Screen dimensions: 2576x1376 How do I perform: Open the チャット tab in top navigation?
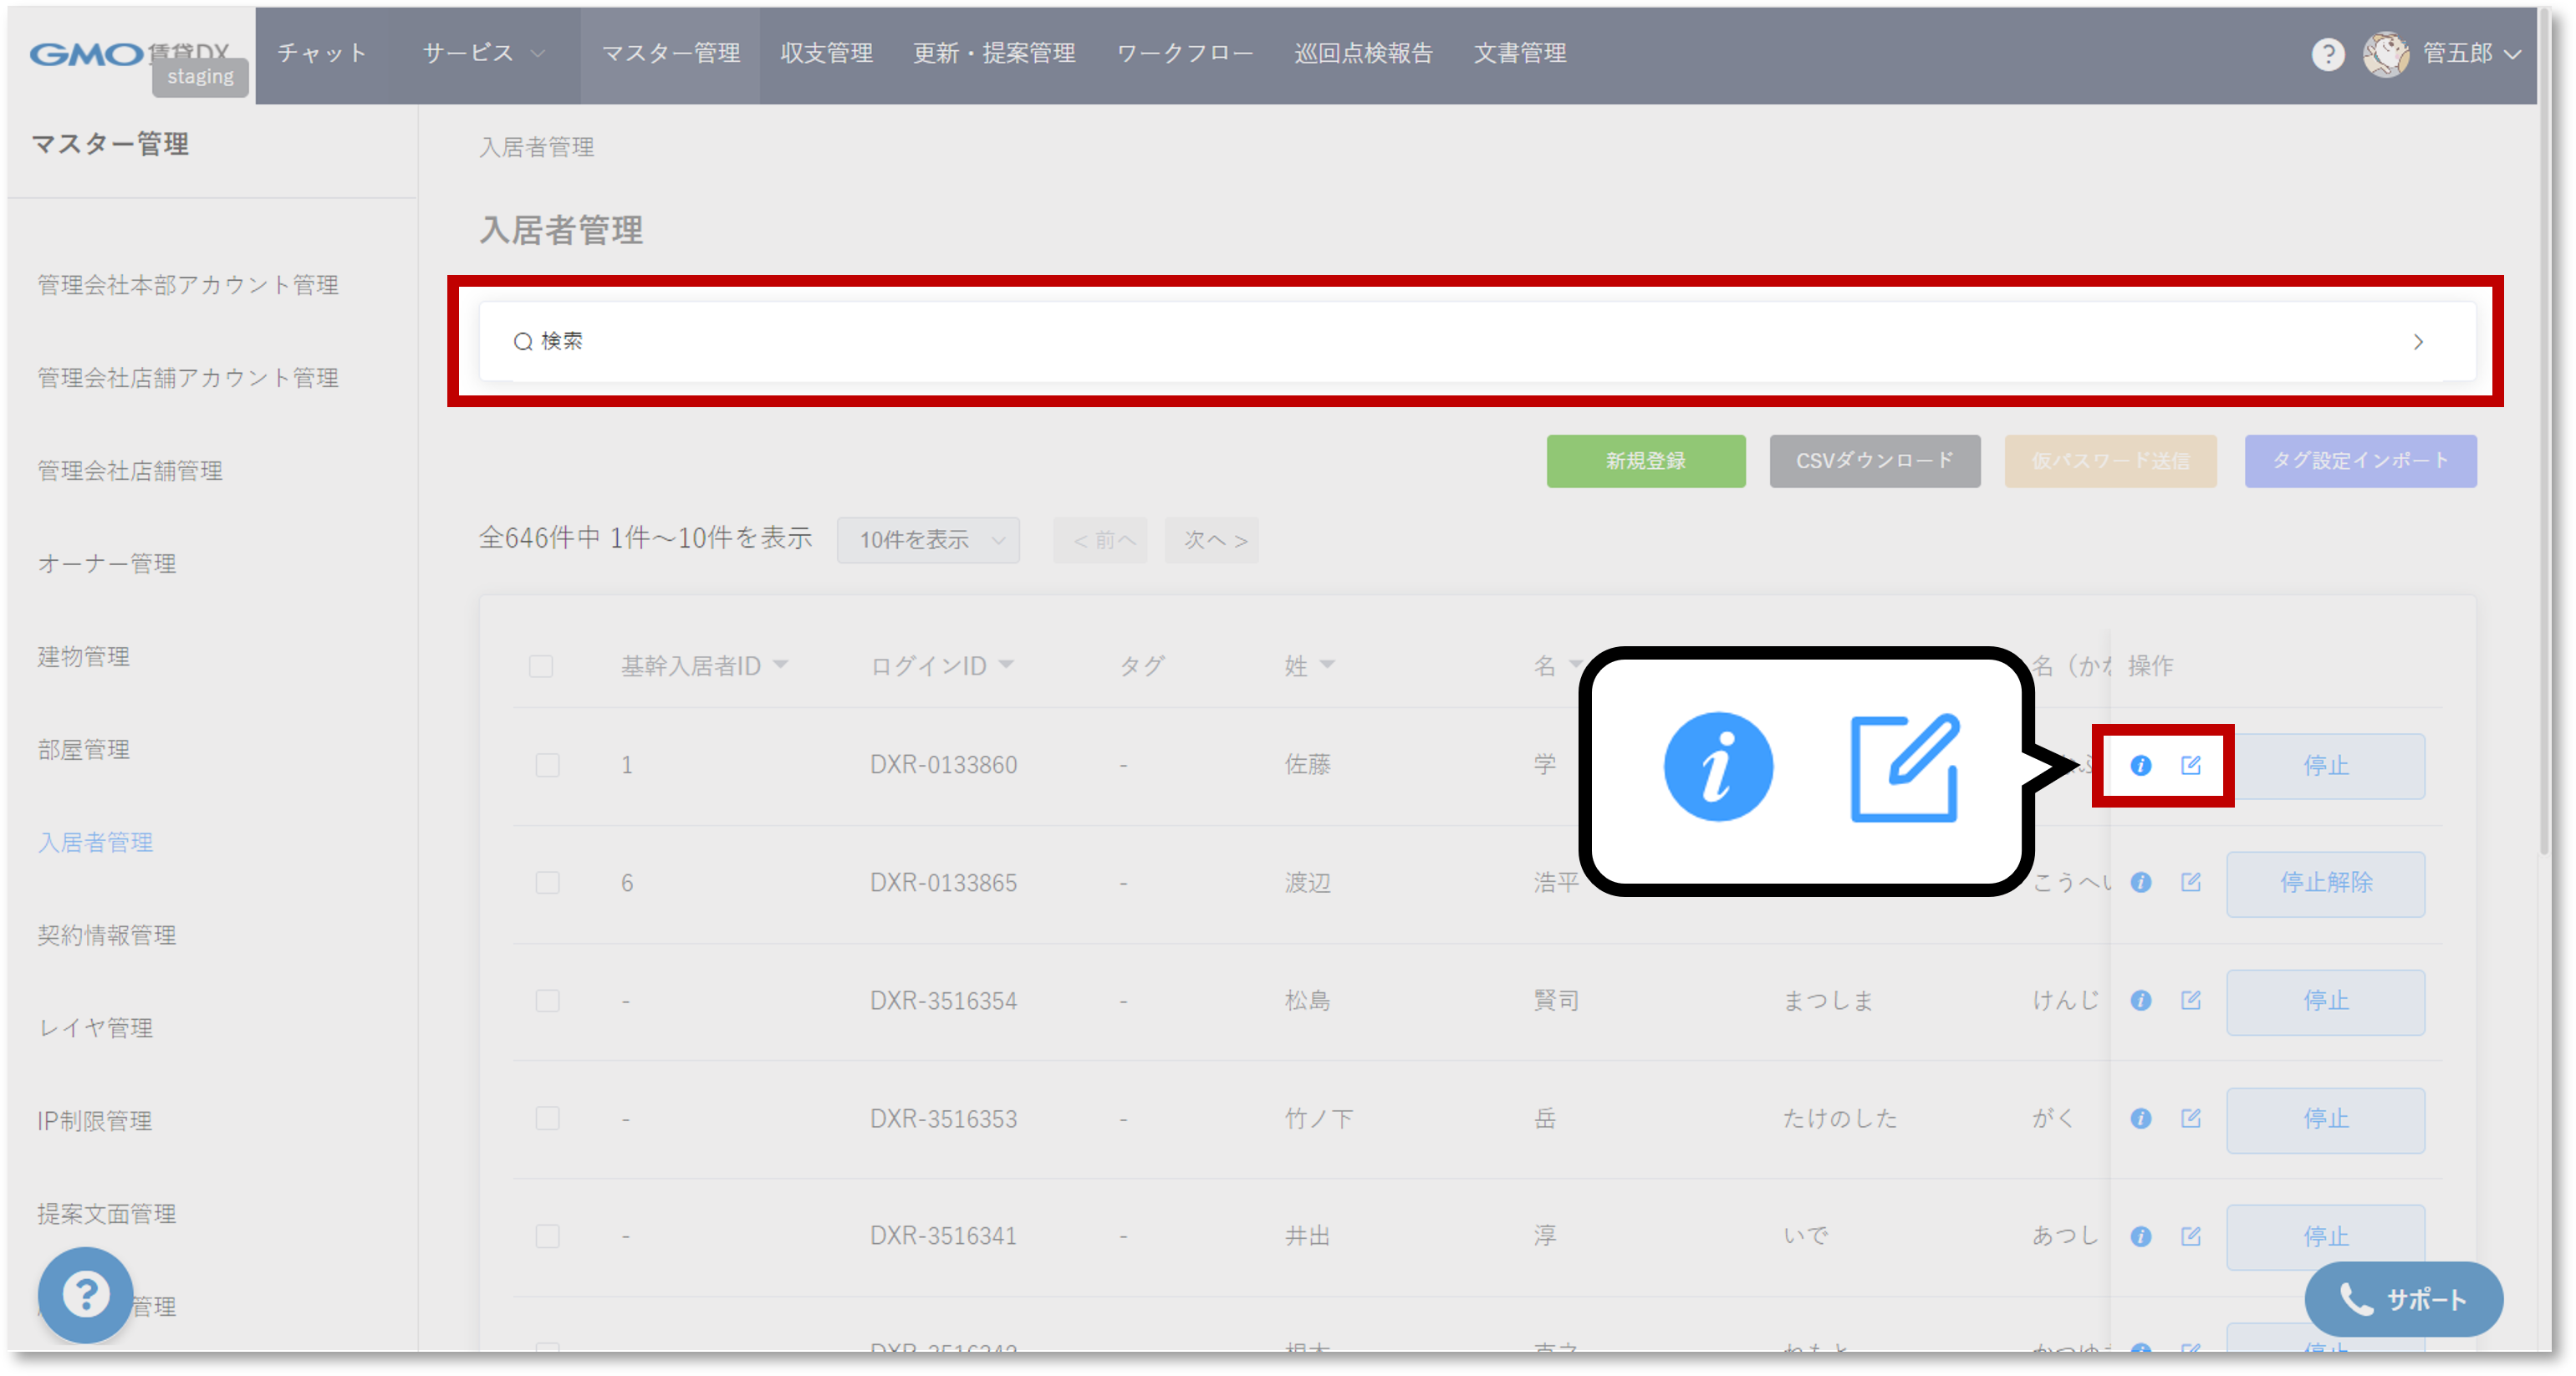pyautogui.click(x=322, y=54)
